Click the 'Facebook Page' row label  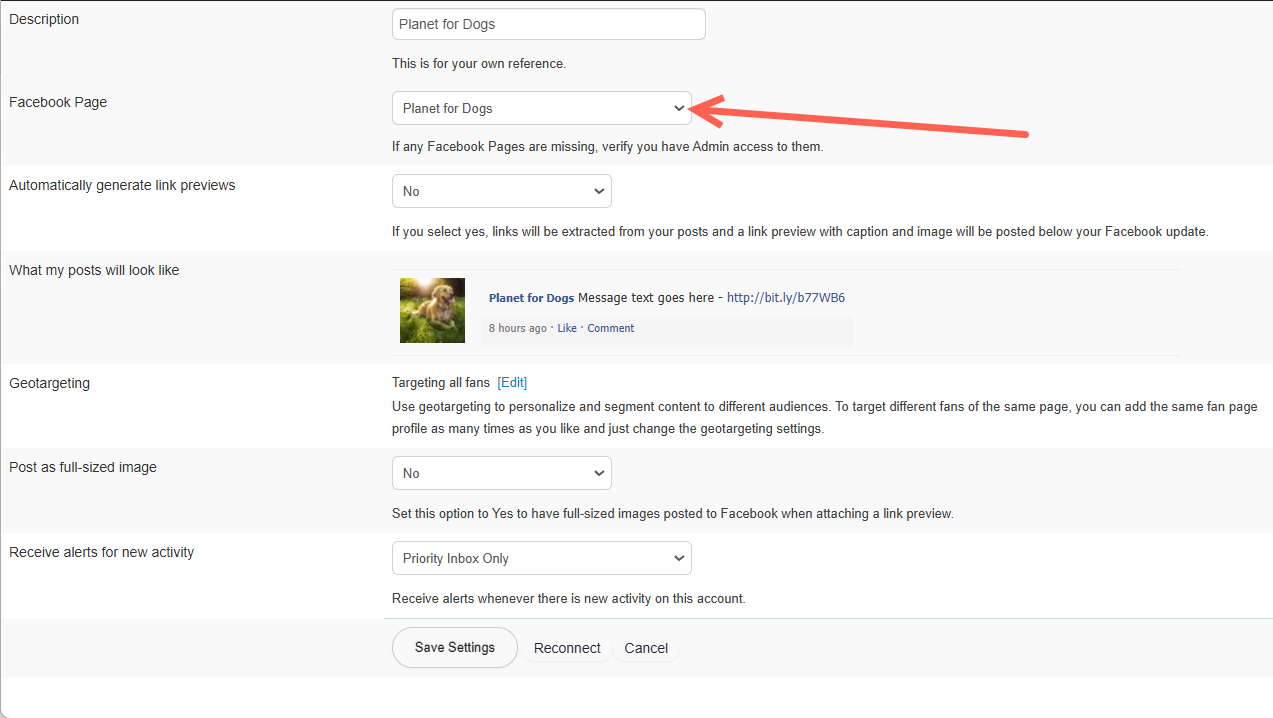pos(58,102)
